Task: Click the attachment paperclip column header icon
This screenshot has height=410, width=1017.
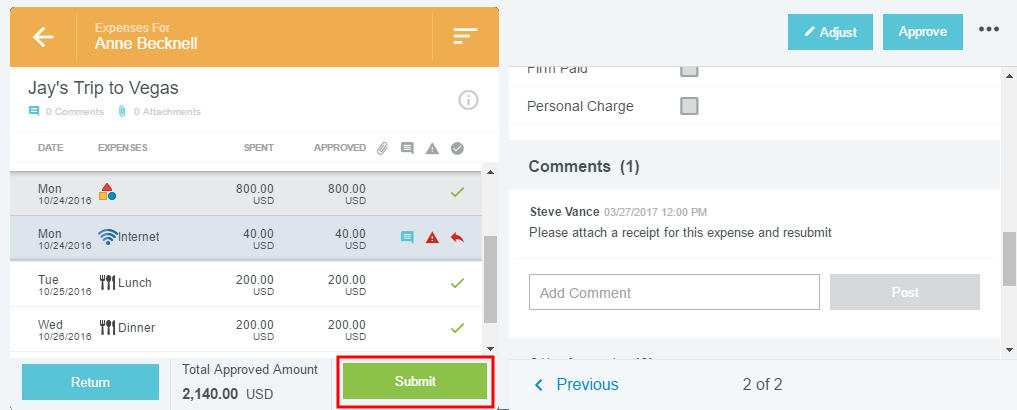Action: tap(382, 149)
